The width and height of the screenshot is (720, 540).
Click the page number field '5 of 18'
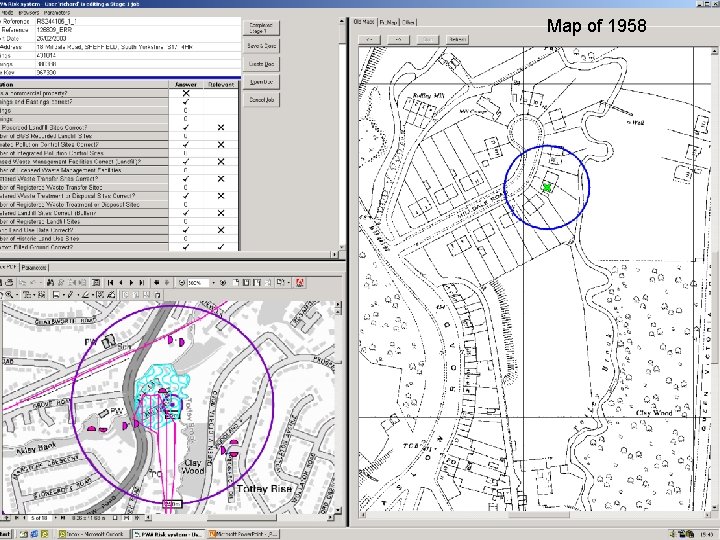click(x=39, y=518)
